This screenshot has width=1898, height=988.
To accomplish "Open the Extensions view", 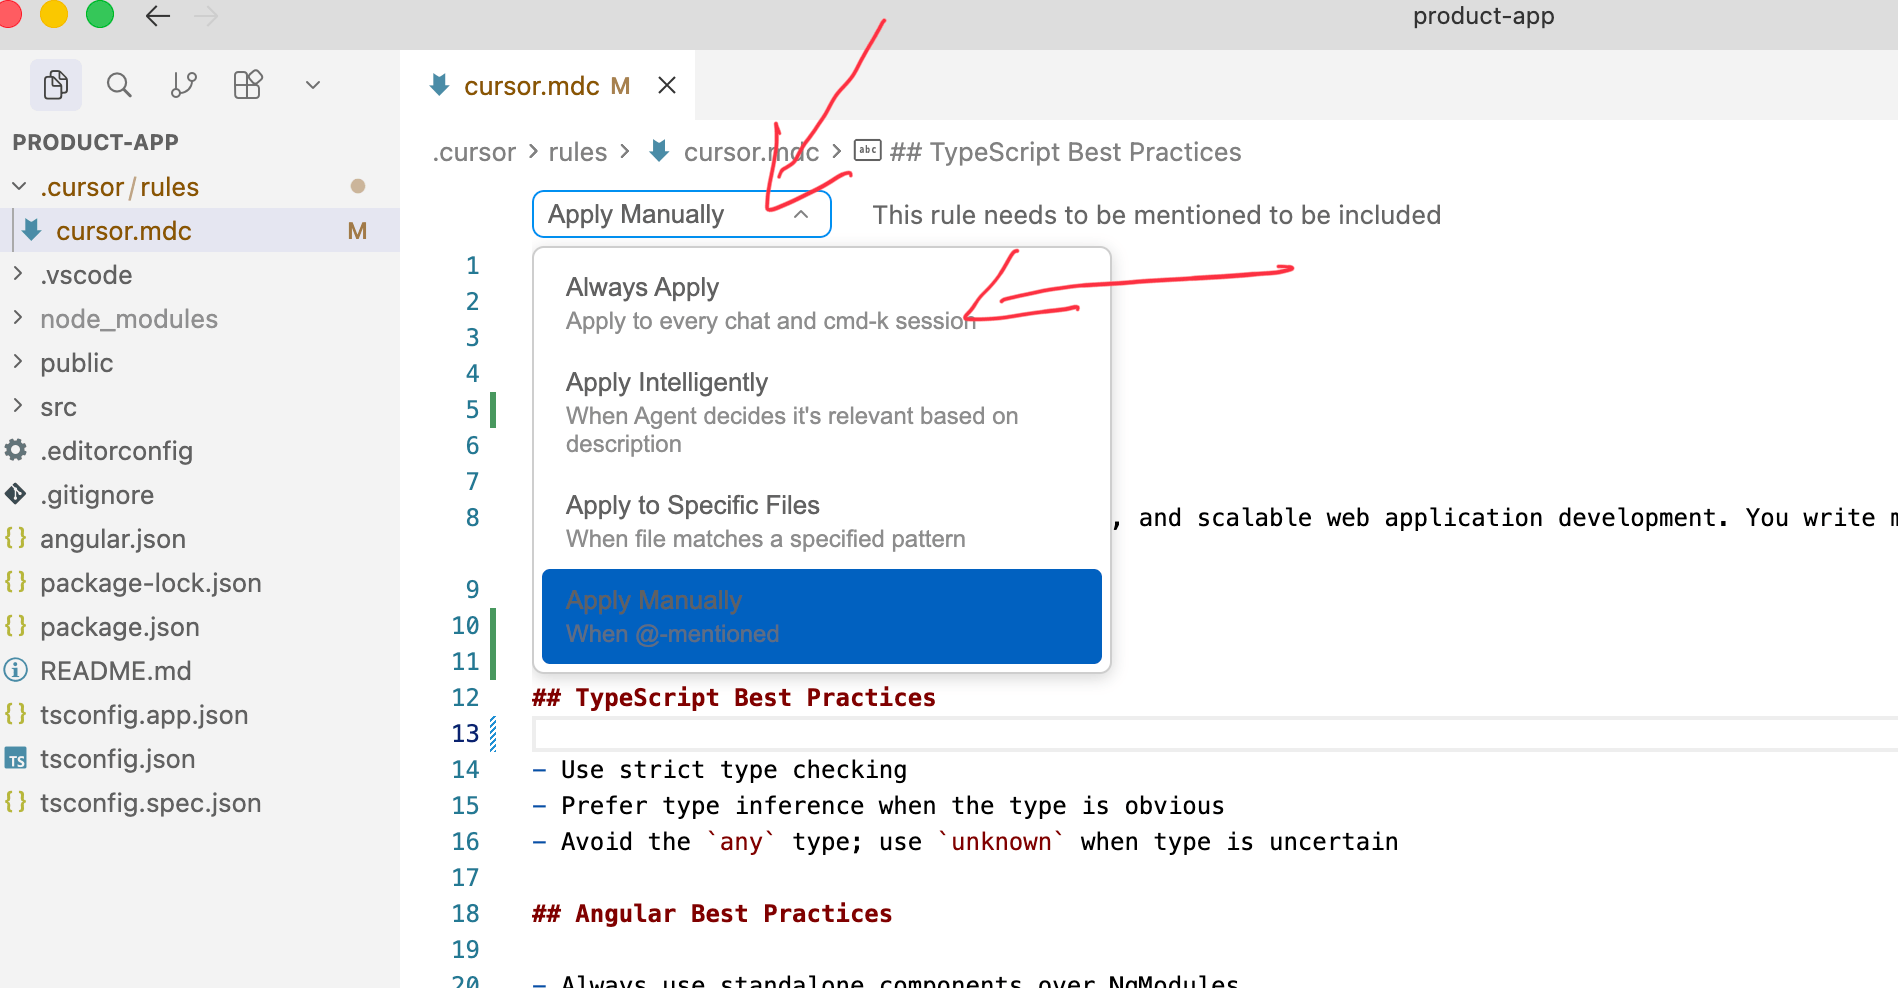I will coord(247,84).
